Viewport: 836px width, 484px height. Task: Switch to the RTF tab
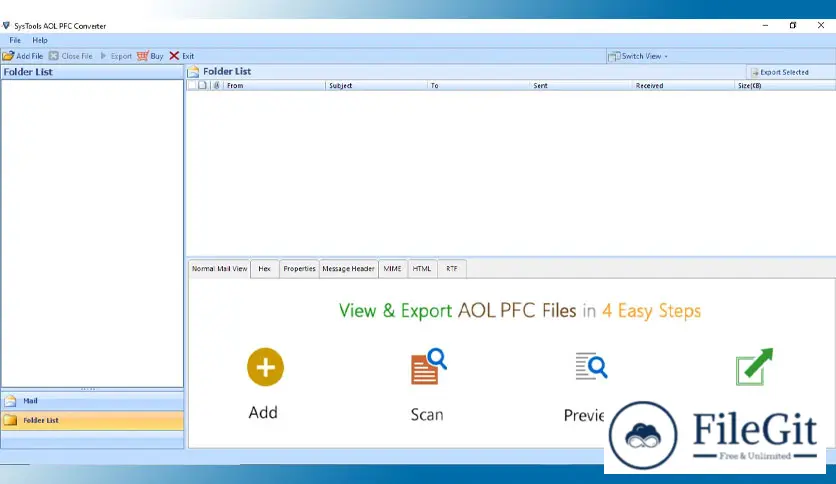click(452, 269)
